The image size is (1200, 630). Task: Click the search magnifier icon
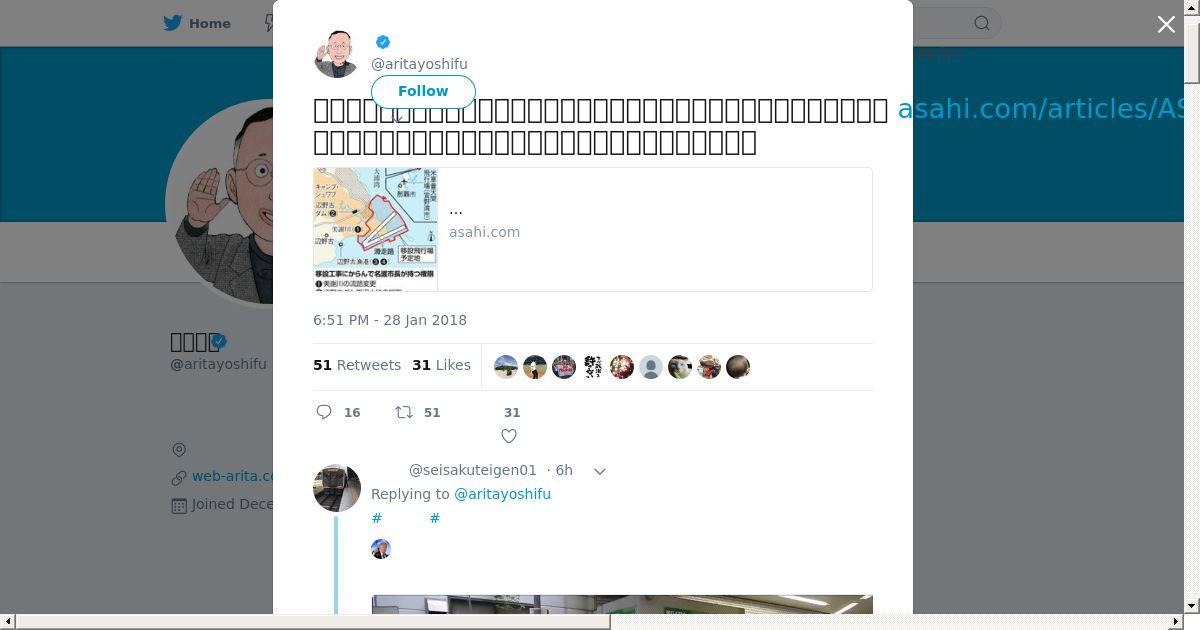[x=982, y=23]
